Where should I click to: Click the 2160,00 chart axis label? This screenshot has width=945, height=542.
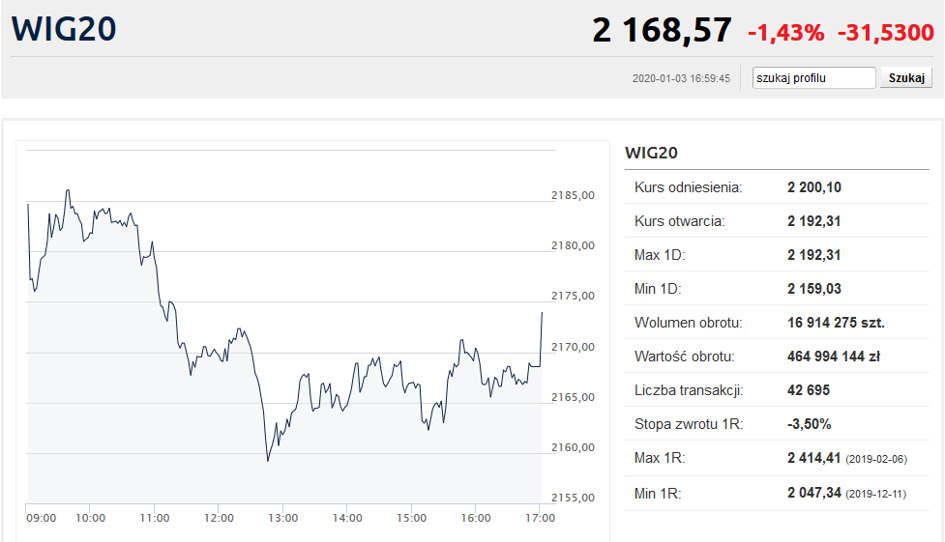point(573,447)
